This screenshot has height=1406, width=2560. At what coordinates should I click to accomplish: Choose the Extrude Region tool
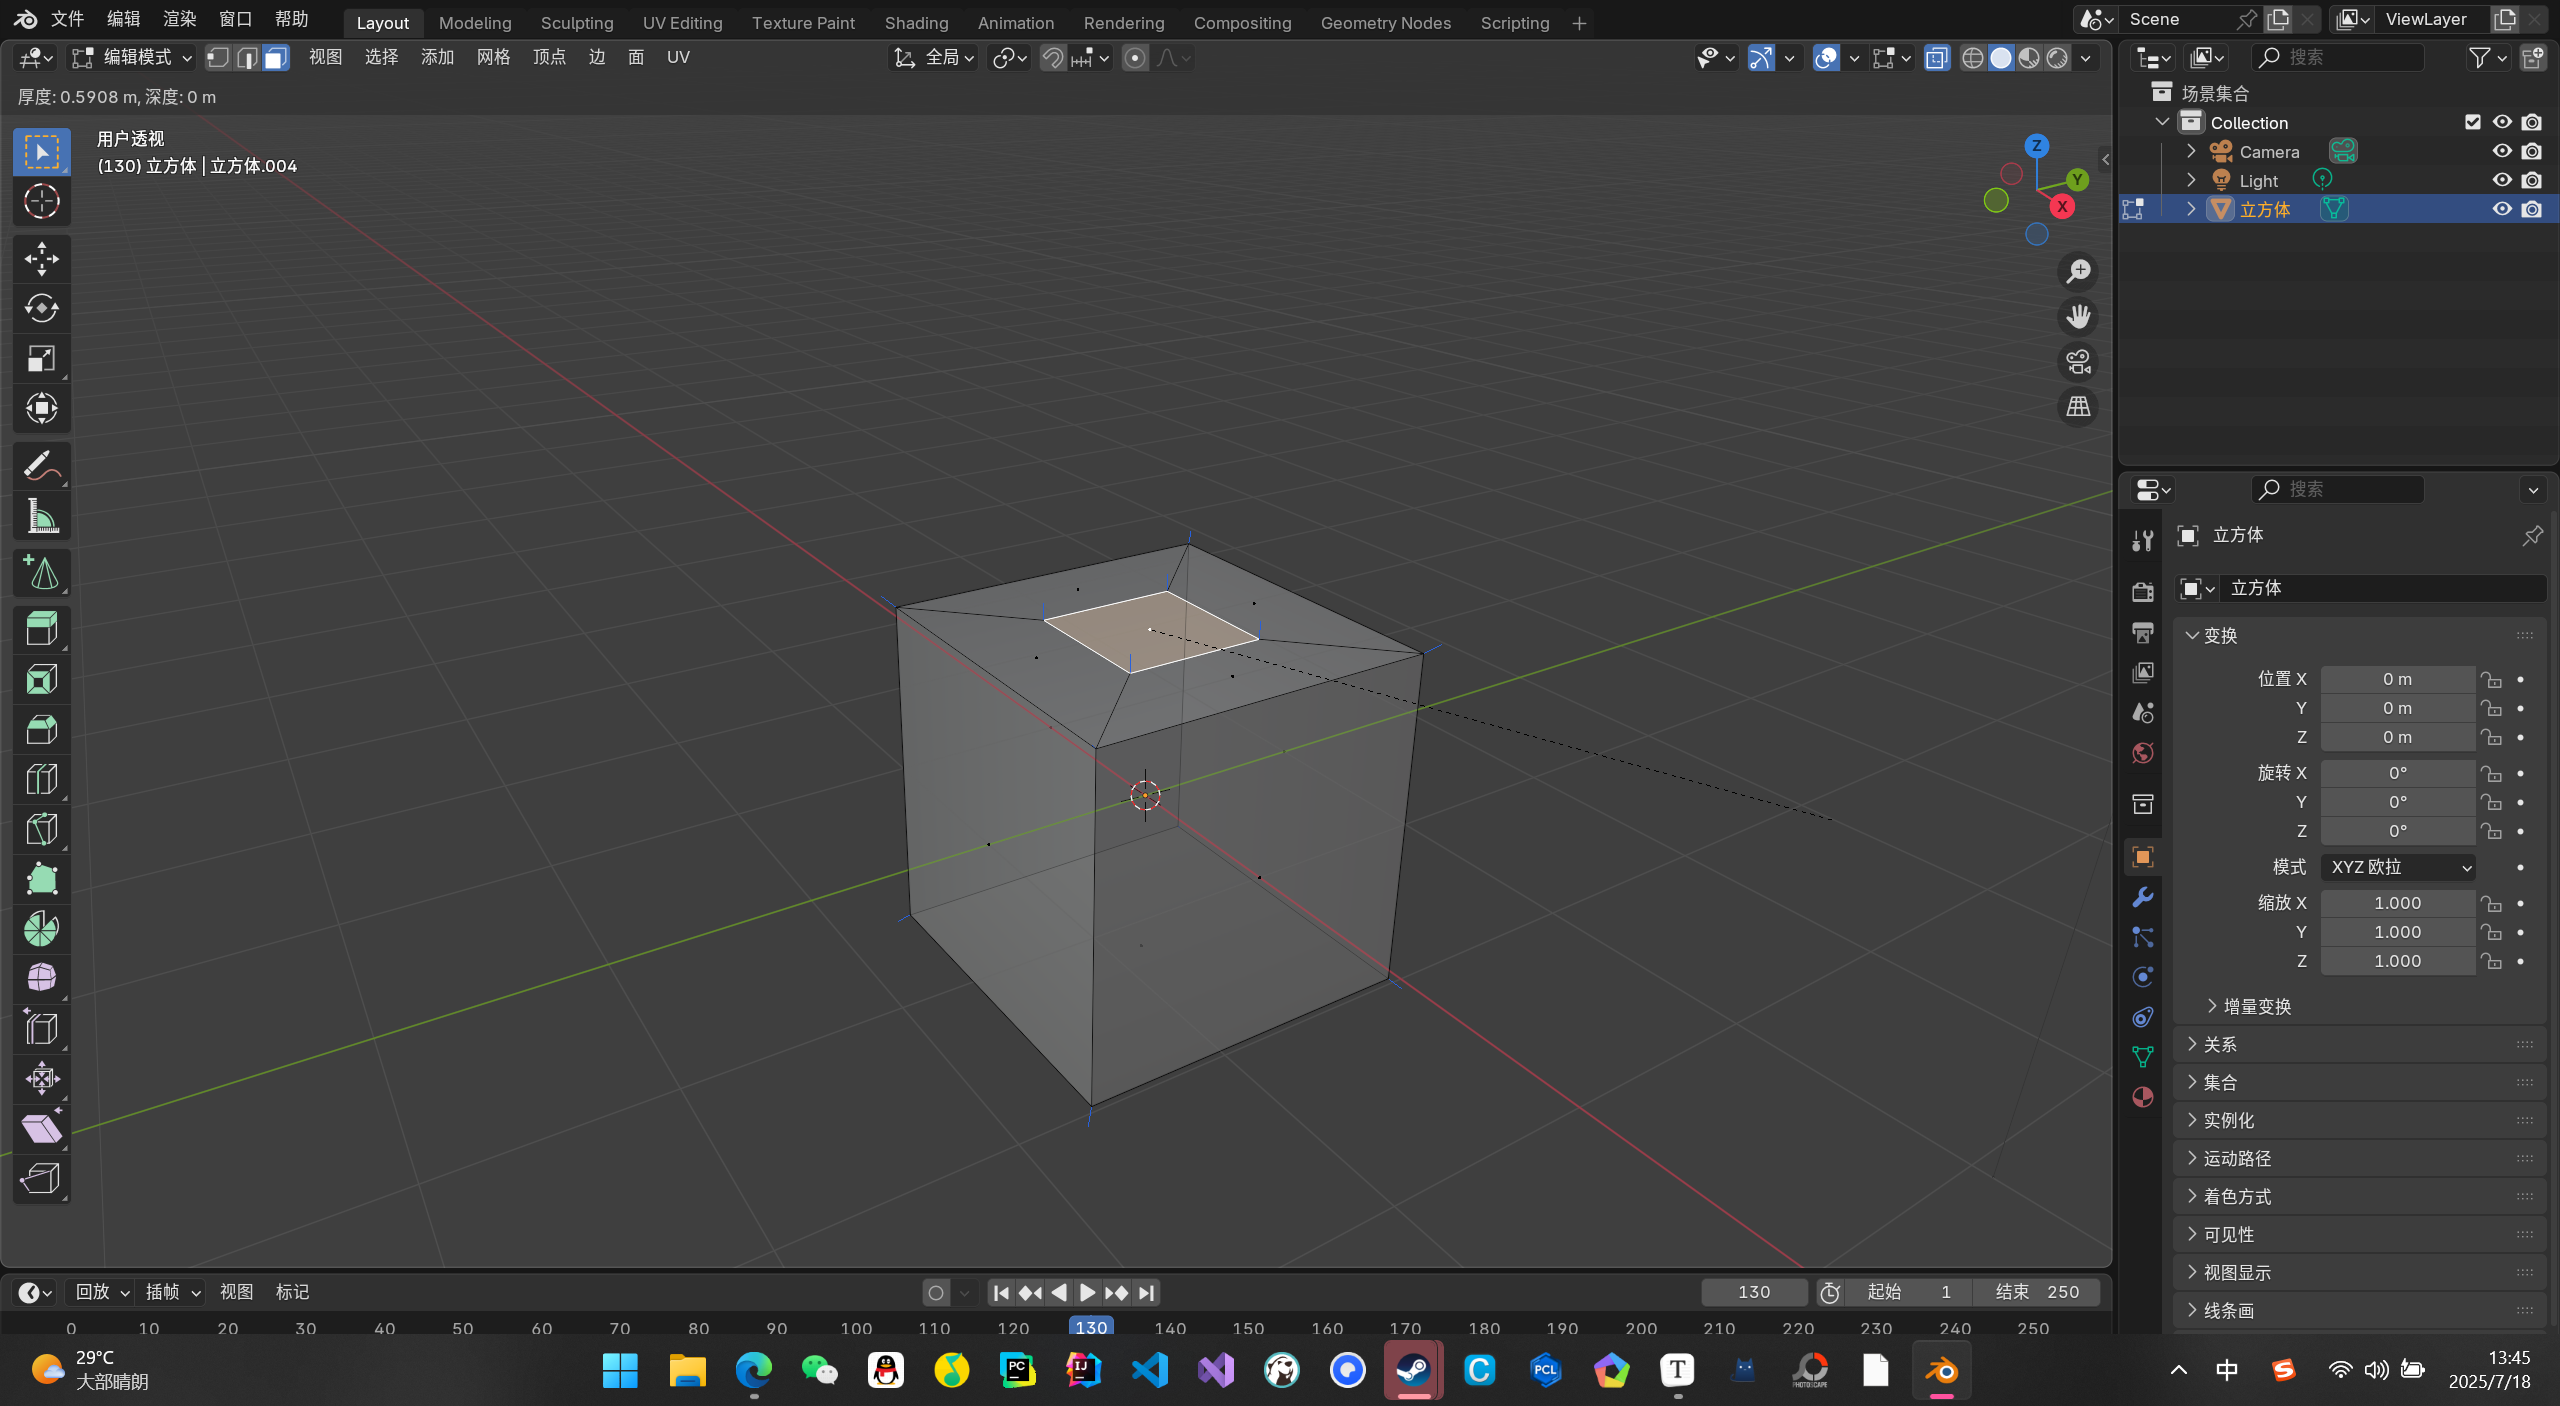pyautogui.click(x=41, y=629)
